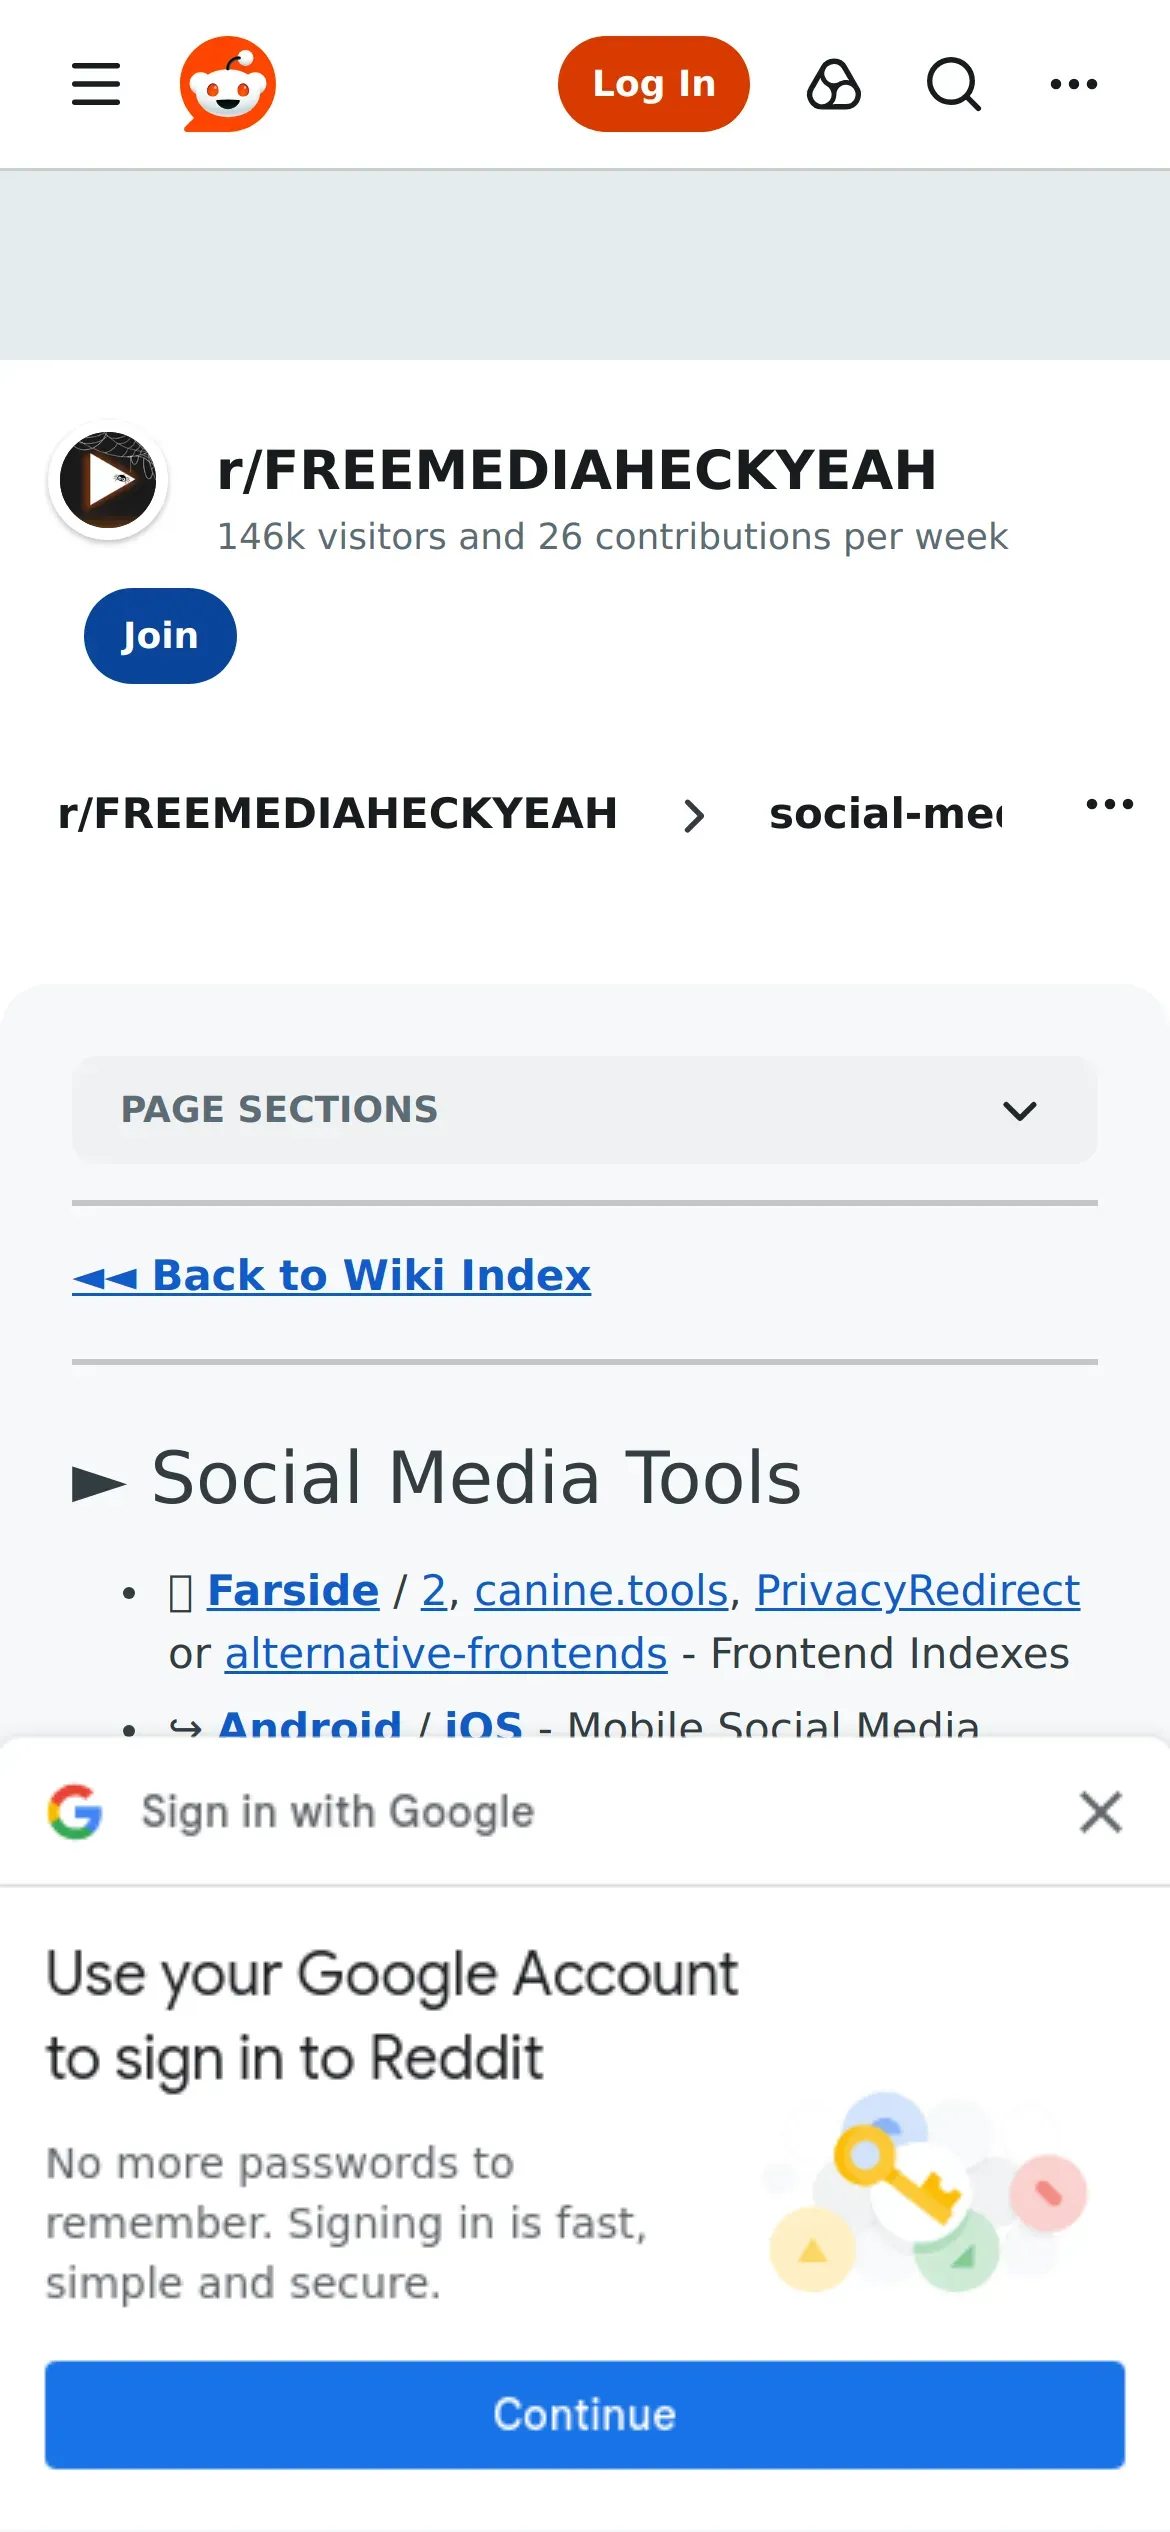Select the social-media breadcrumb item
Image resolution: width=1170 pixels, height=2532 pixels.
885,814
